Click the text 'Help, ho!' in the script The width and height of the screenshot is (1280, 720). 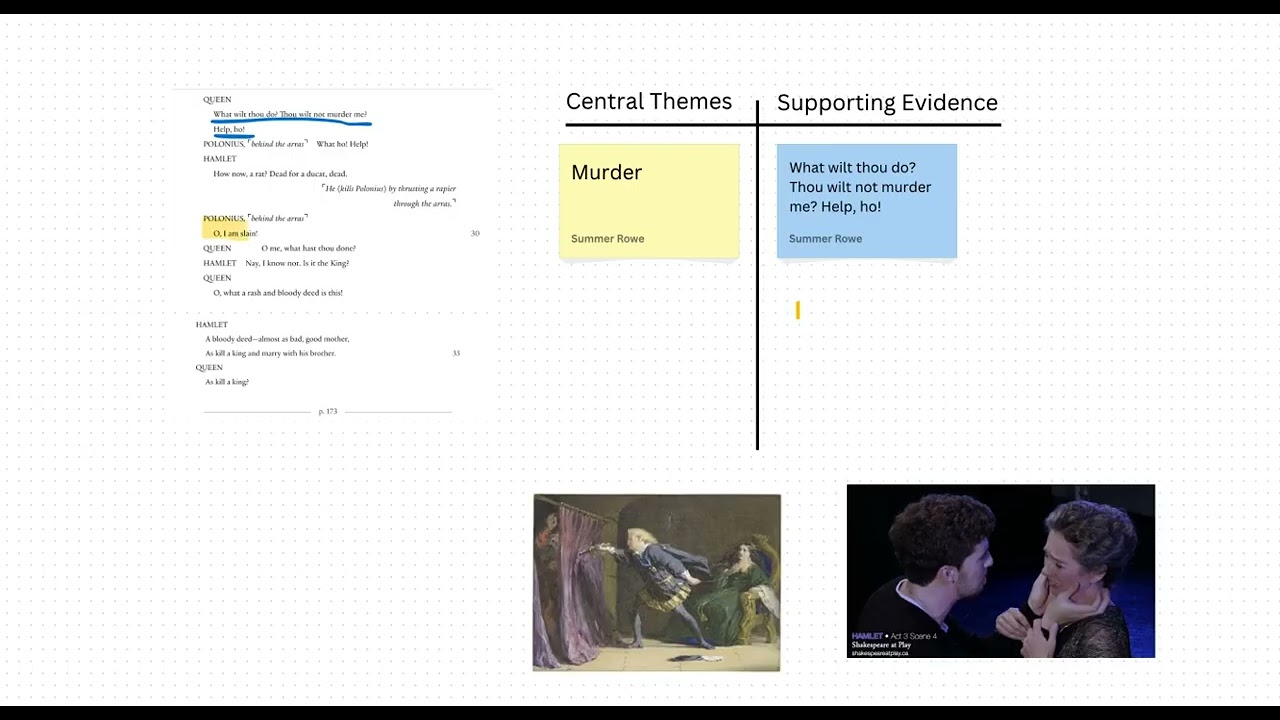[x=229, y=129]
